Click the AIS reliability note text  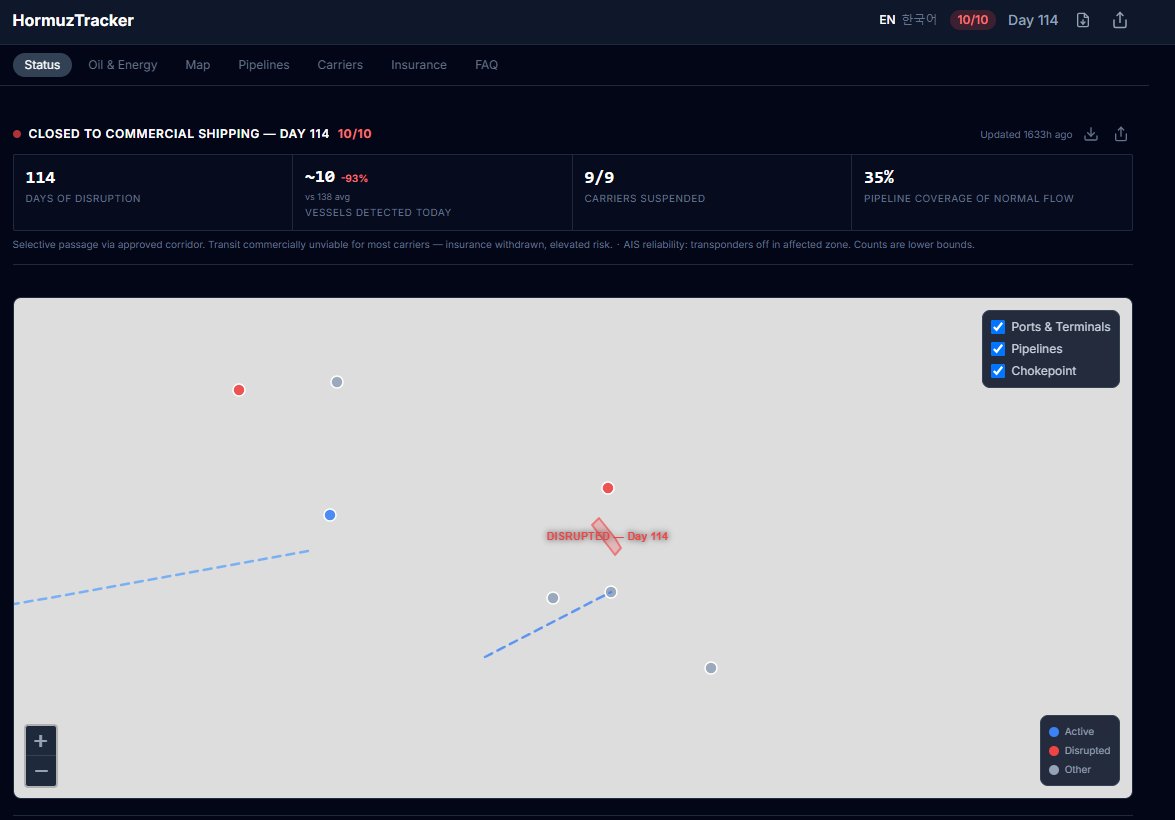pos(799,244)
